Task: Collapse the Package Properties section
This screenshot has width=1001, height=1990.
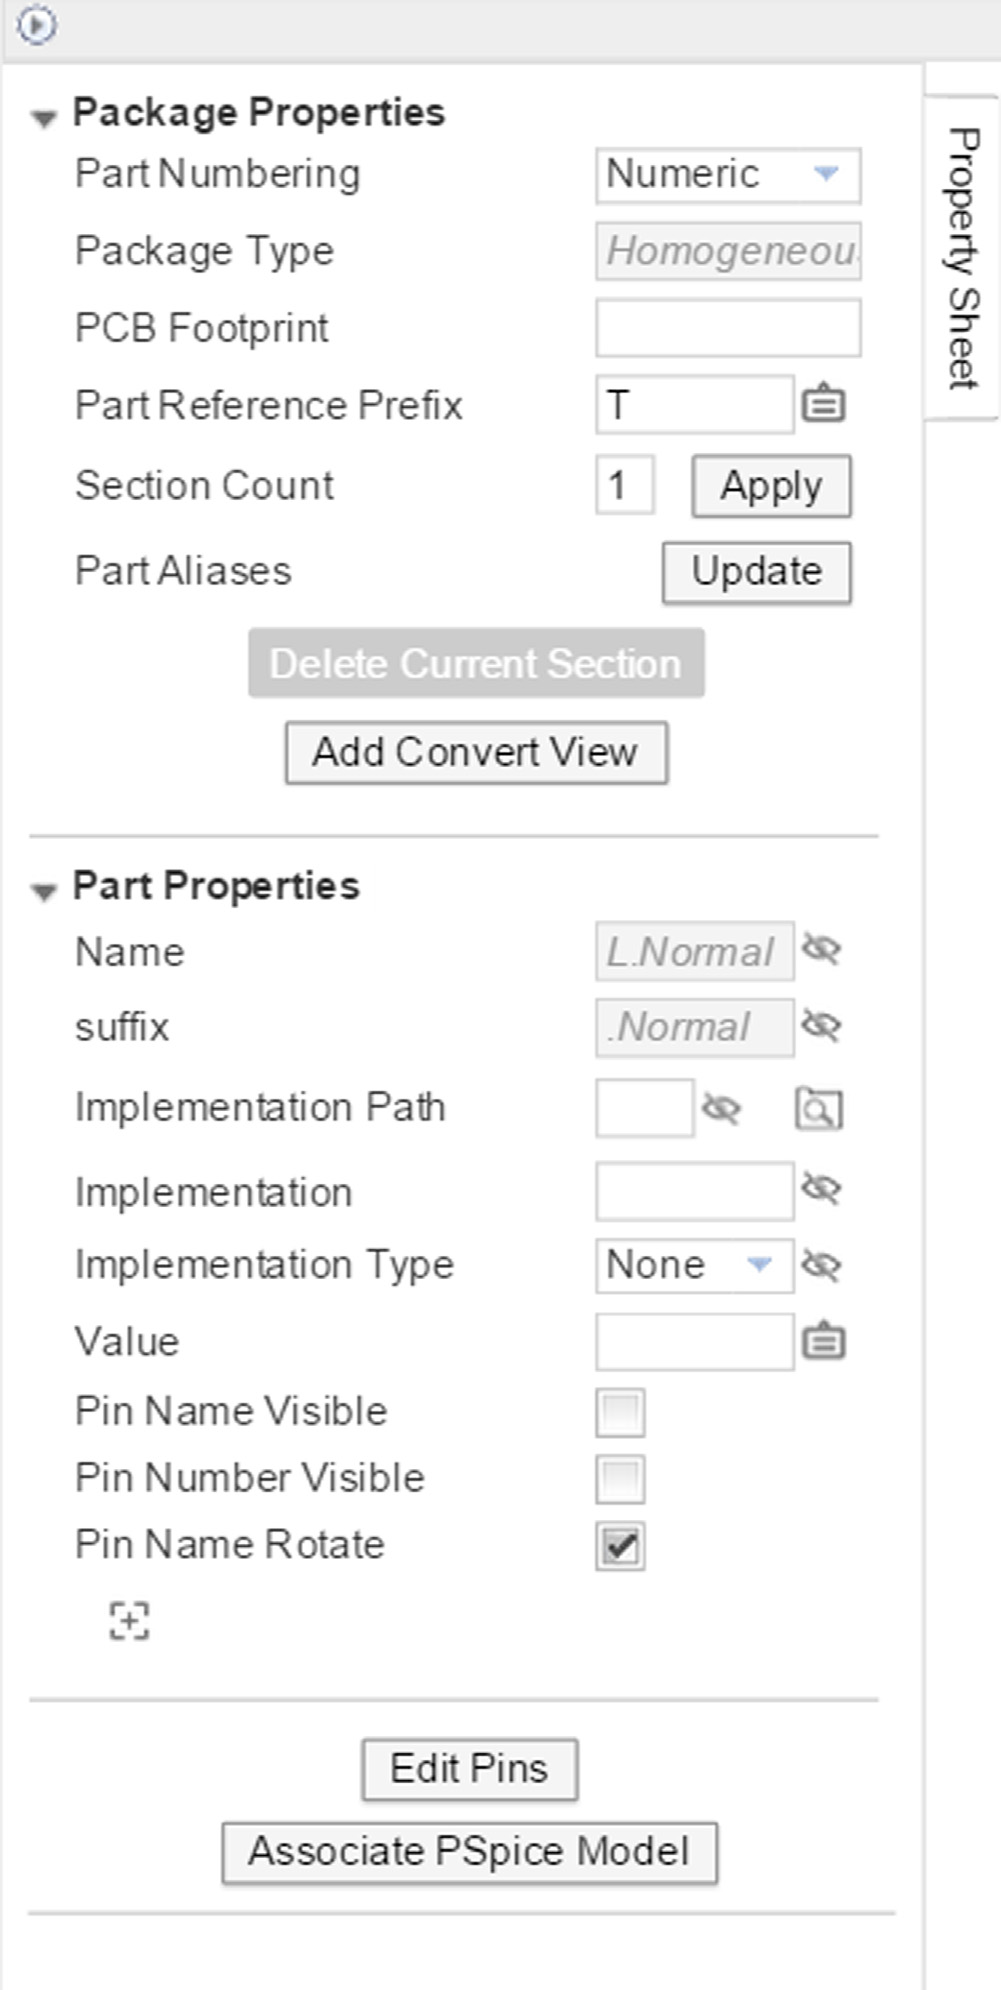Action: (44, 118)
